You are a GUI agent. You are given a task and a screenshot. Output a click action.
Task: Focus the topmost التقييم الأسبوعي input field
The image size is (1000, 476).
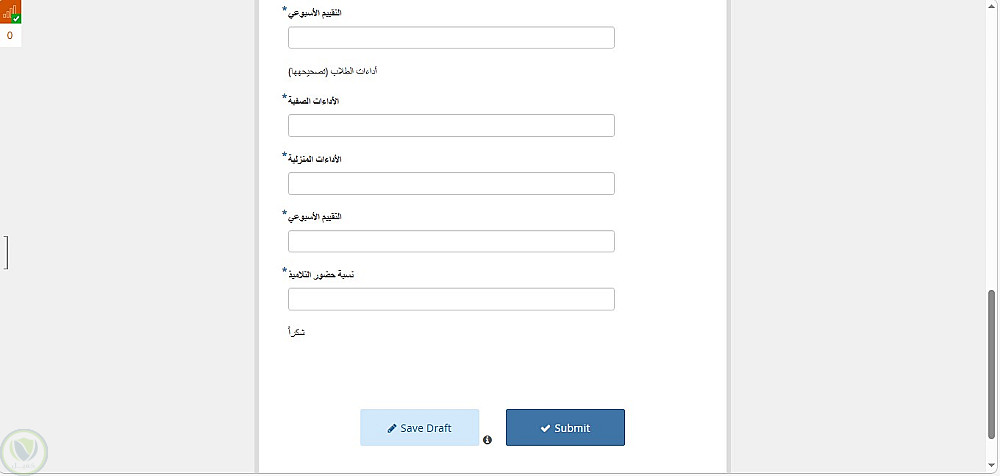(451, 38)
